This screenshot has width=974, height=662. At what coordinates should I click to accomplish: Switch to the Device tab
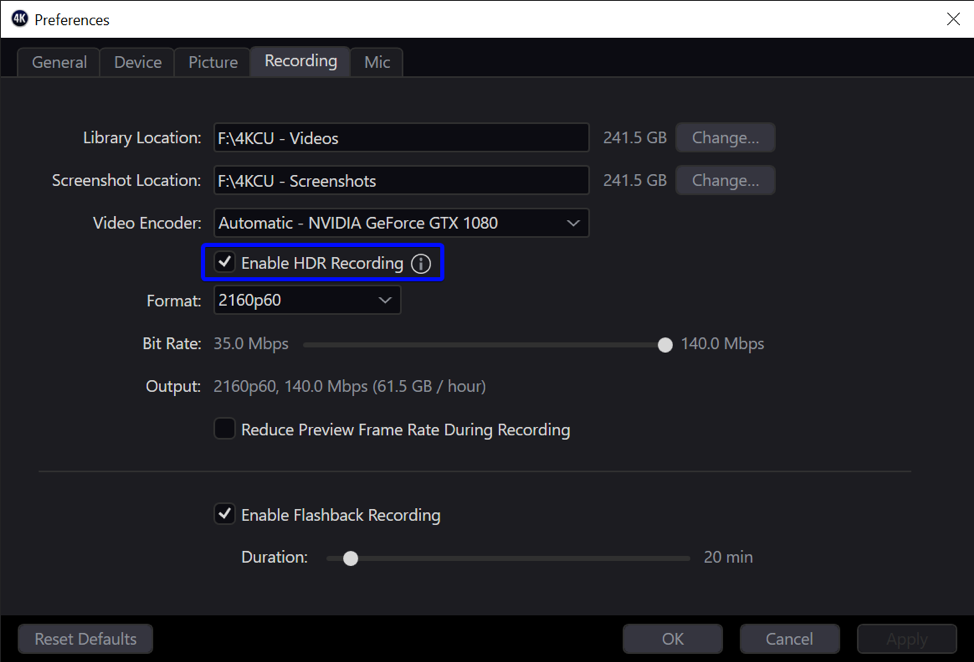[x=137, y=62]
